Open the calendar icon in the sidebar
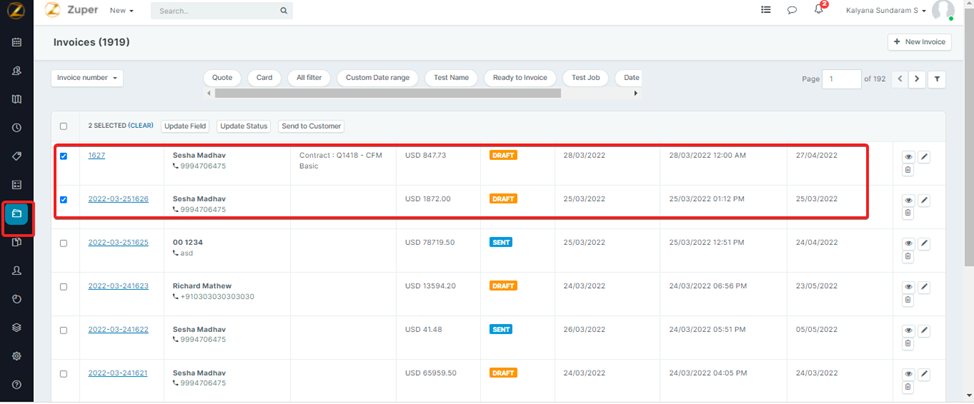This screenshot has width=974, height=404. click(16, 42)
